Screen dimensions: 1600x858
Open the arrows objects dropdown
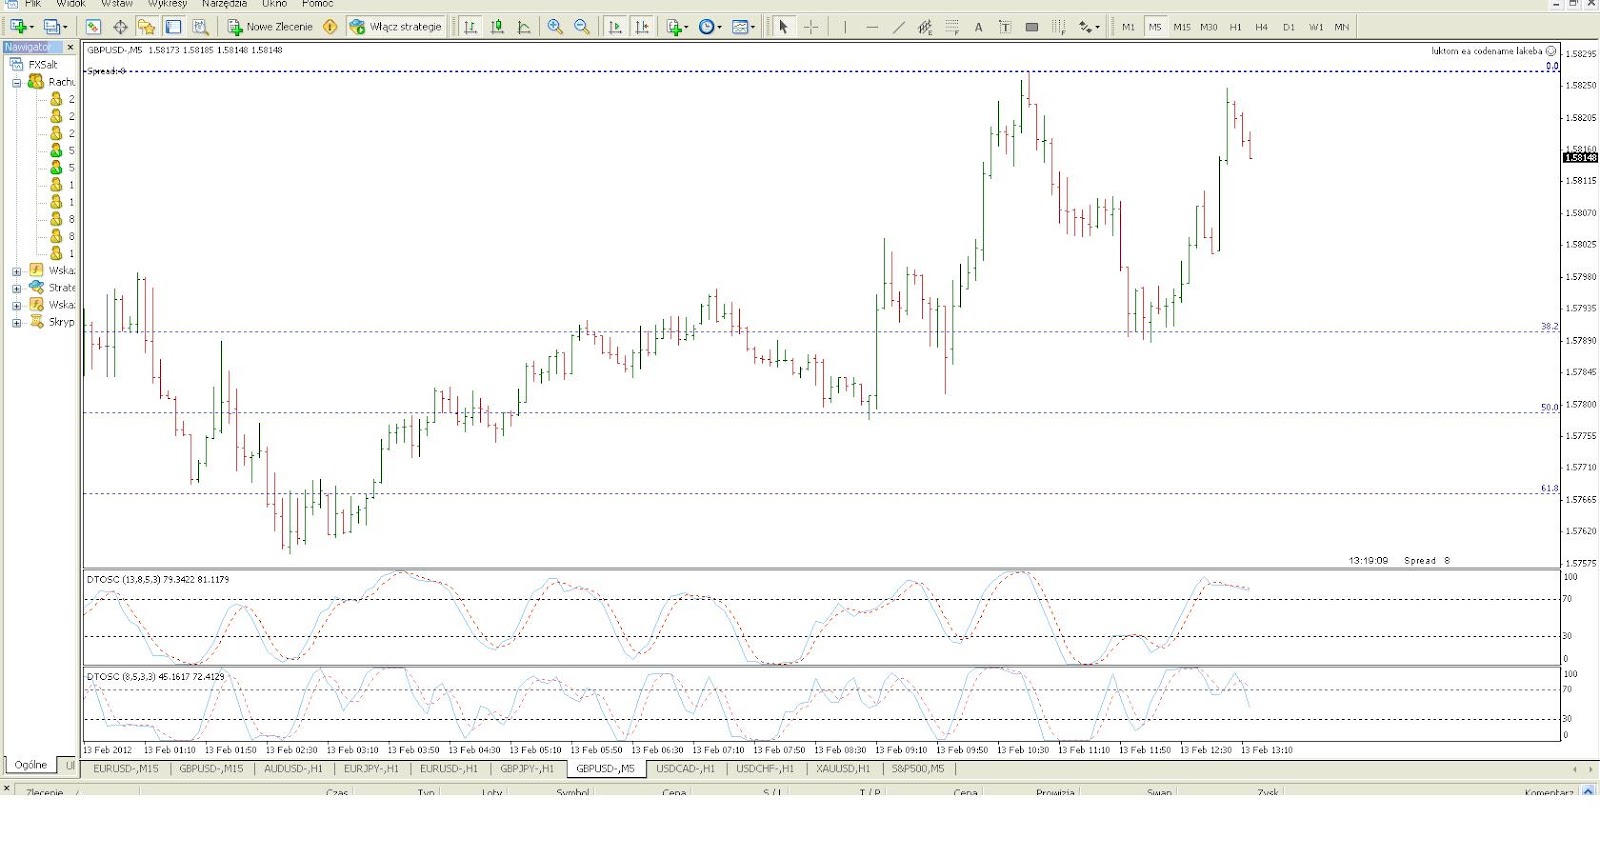pyautogui.click(x=1088, y=27)
